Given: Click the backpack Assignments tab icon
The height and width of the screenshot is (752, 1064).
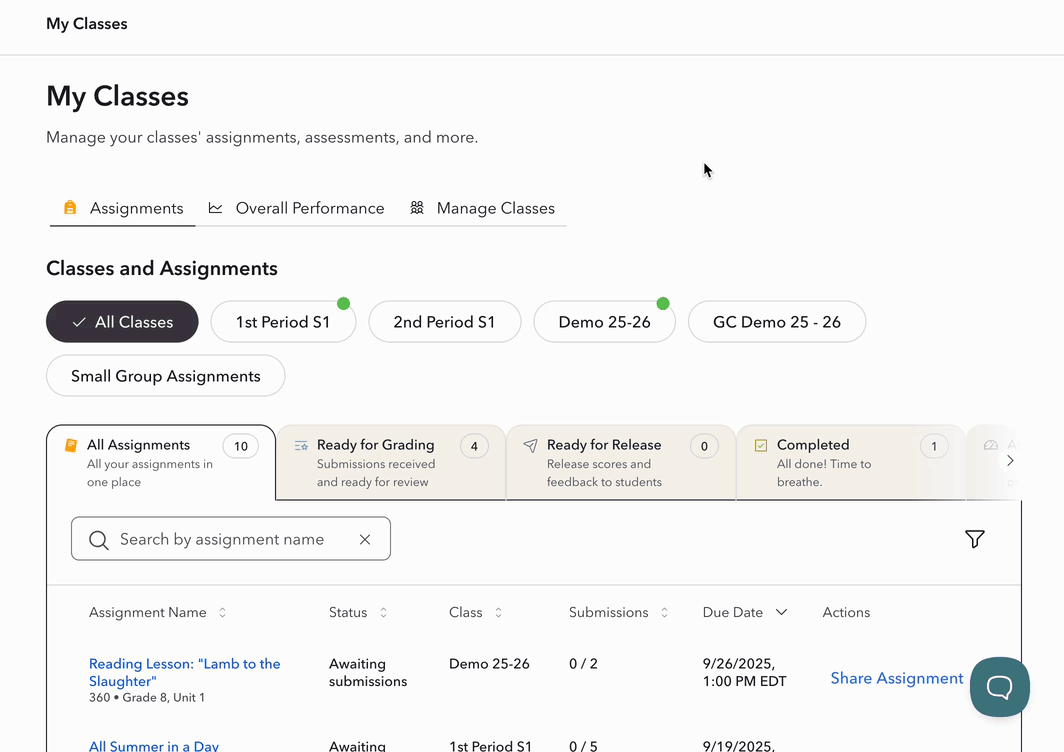Looking at the screenshot, I should tap(70, 208).
